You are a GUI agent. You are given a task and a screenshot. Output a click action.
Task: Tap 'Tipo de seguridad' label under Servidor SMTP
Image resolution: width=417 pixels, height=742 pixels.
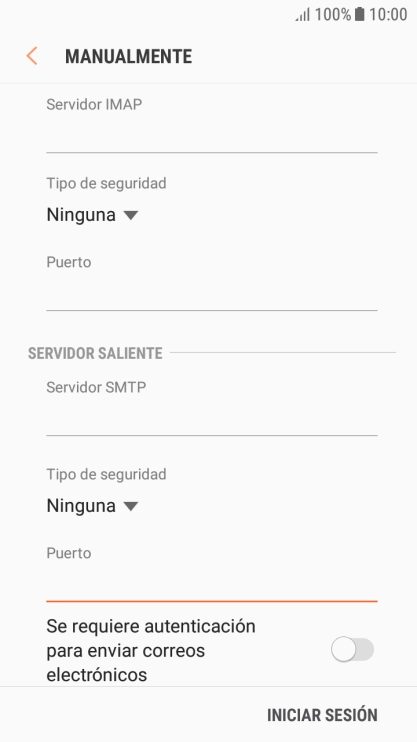(106, 475)
